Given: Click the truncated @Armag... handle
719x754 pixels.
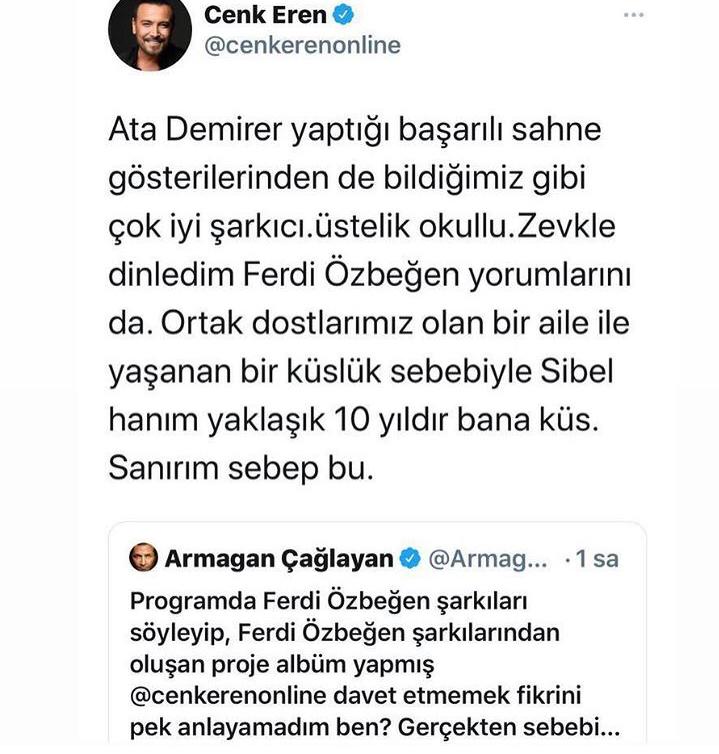Looking at the screenshot, I should [x=488, y=560].
